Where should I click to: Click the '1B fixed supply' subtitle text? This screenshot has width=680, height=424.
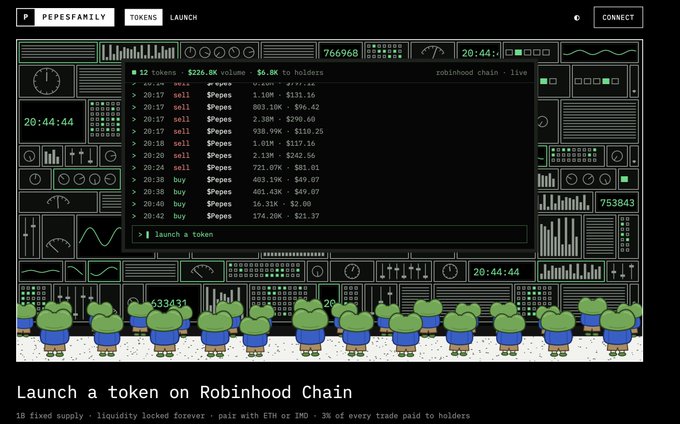[50, 415]
